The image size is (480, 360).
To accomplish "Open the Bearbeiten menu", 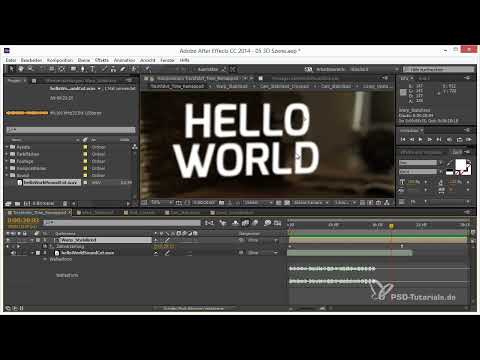I will 32,60.
